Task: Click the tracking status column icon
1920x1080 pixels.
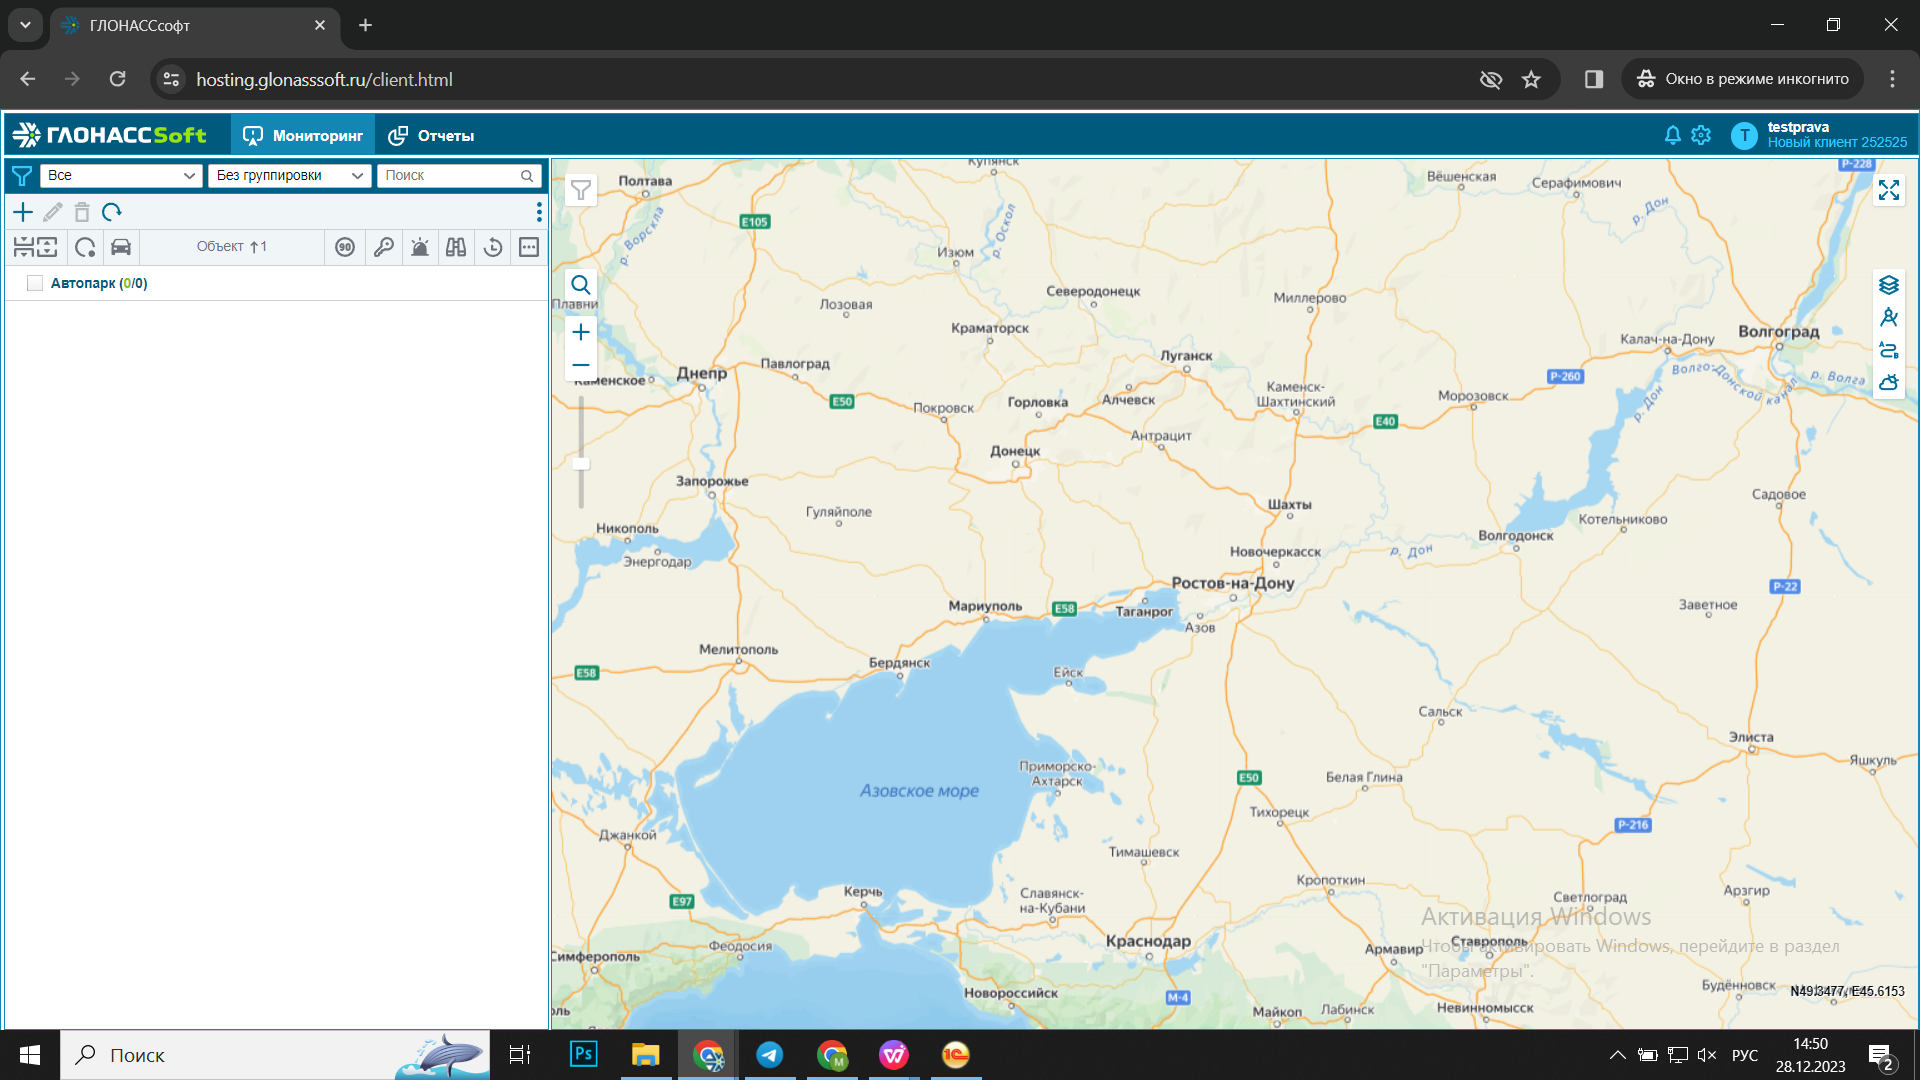Action: point(85,247)
